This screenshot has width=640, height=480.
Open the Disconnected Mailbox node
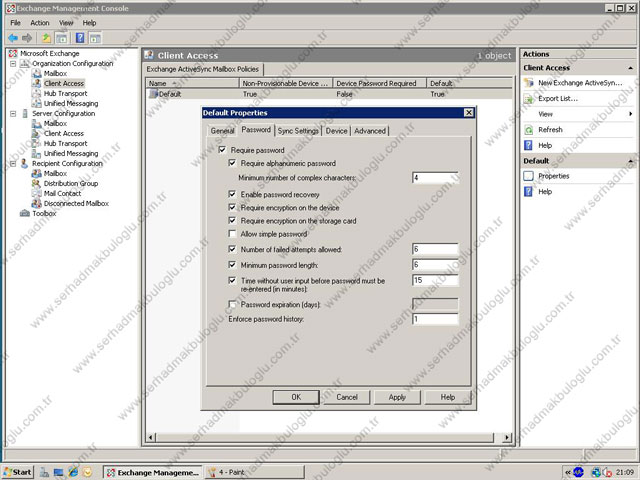pyautogui.click(x=76, y=203)
